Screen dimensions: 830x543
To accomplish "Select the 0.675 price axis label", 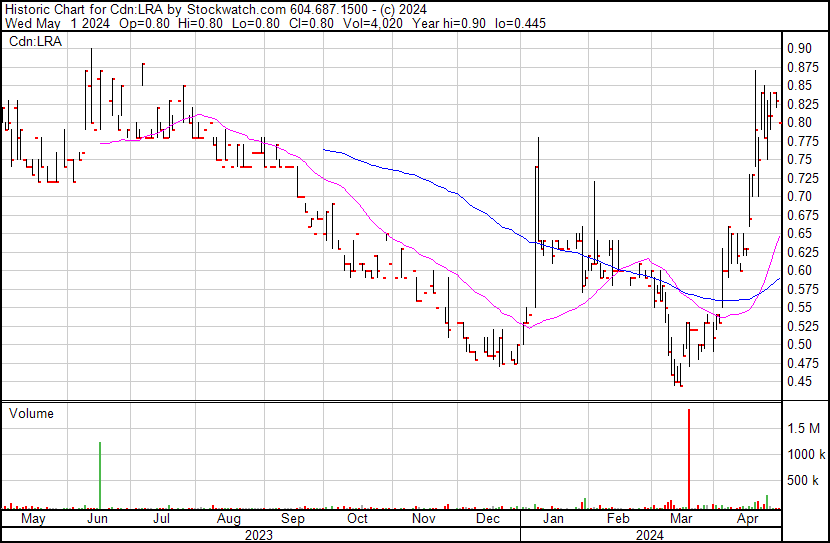I will [x=803, y=215].
